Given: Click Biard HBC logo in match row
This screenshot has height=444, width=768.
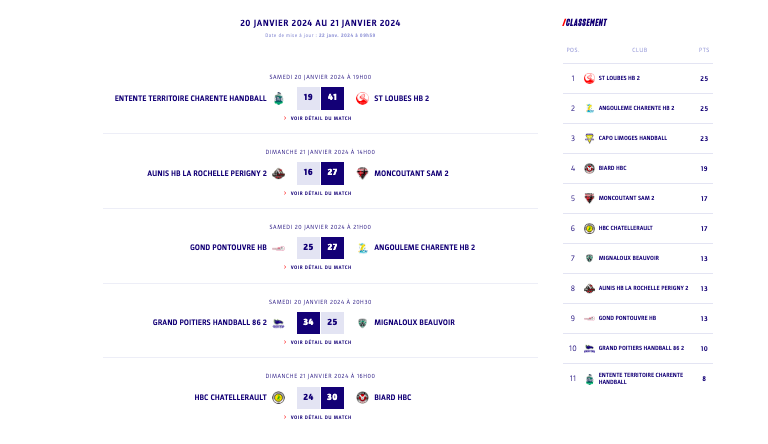Looking at the screenshot, I should [362, 397].
